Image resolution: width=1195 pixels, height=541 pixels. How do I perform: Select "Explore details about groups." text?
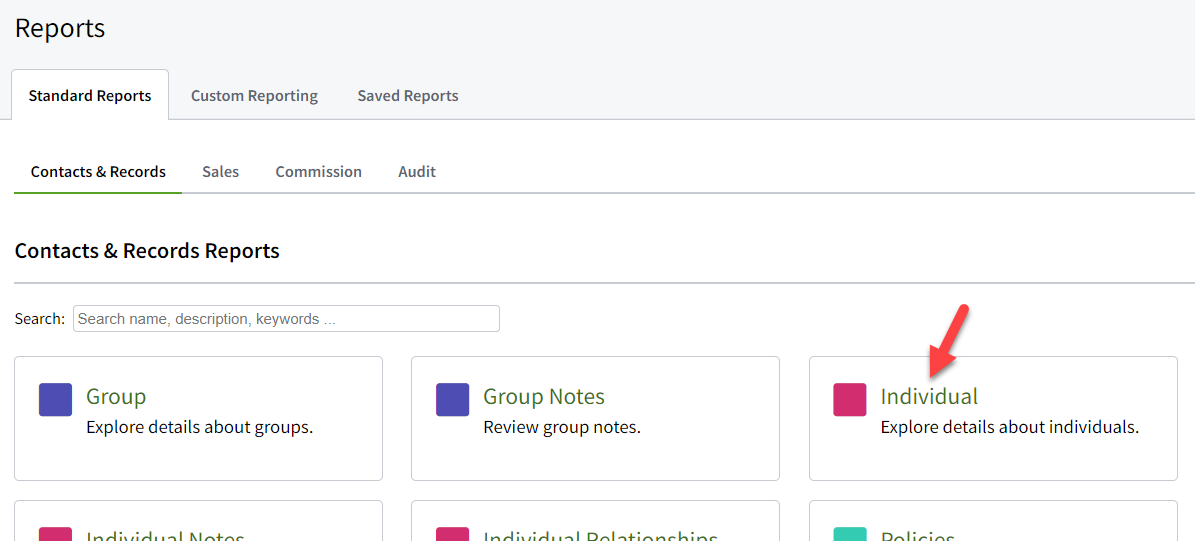[x=200, y=427]
